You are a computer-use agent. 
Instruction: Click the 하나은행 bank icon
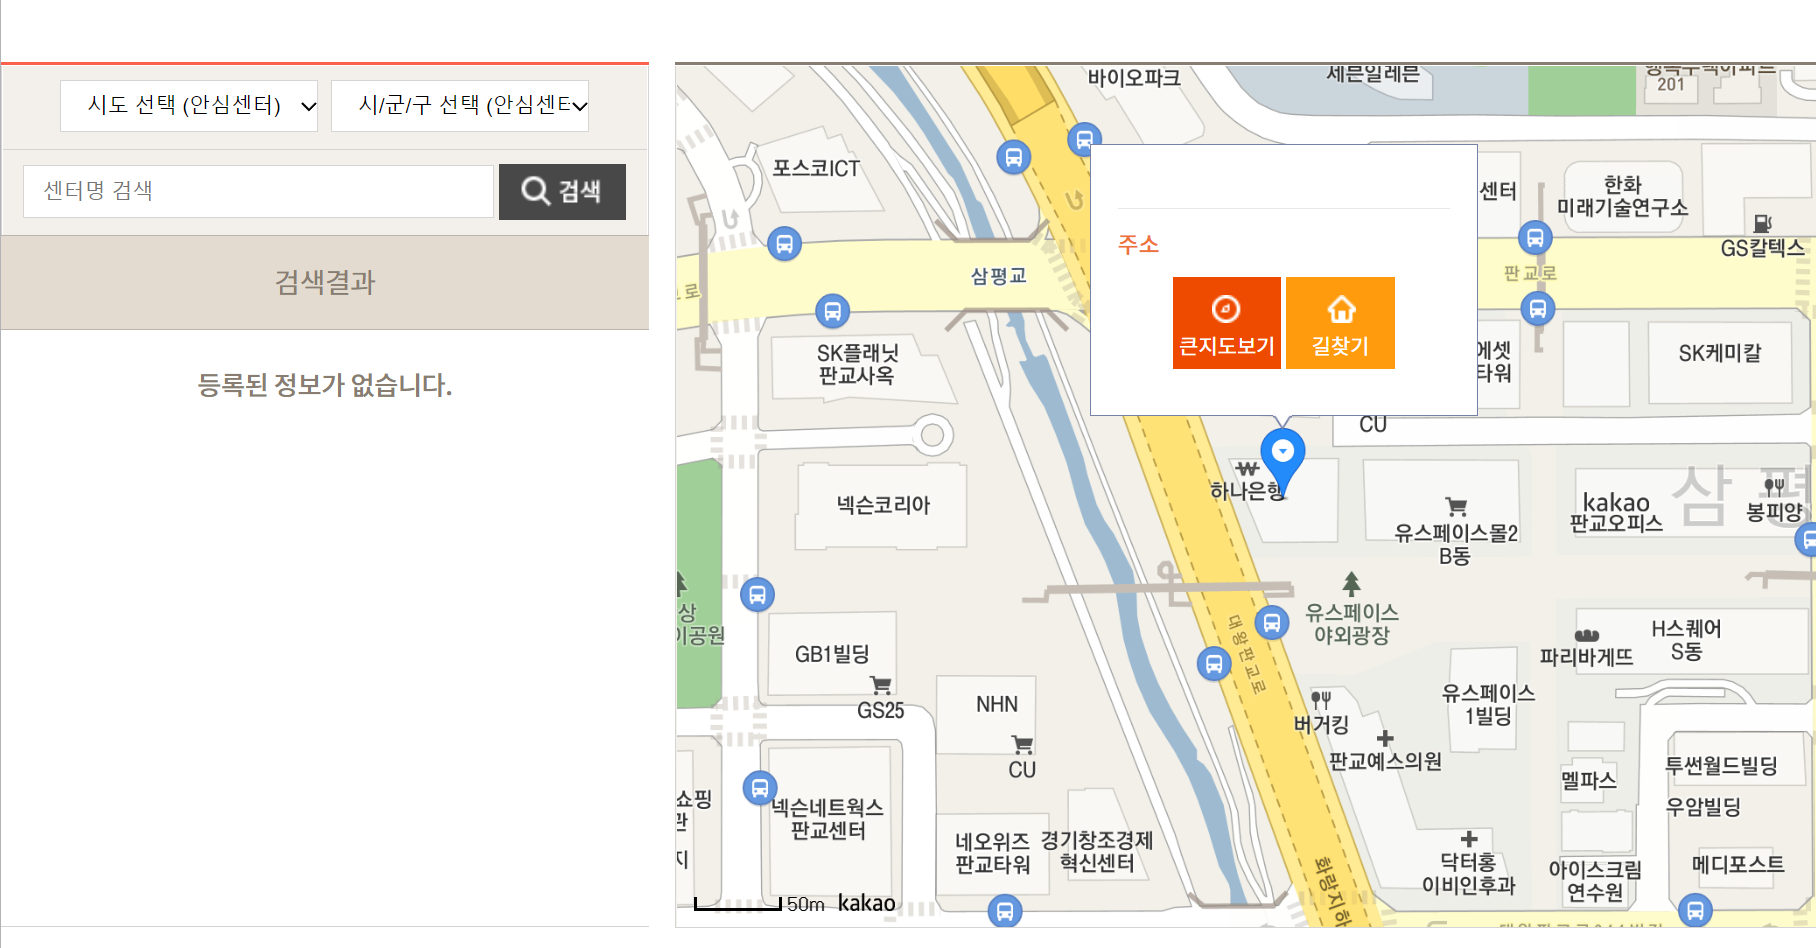1247,468
